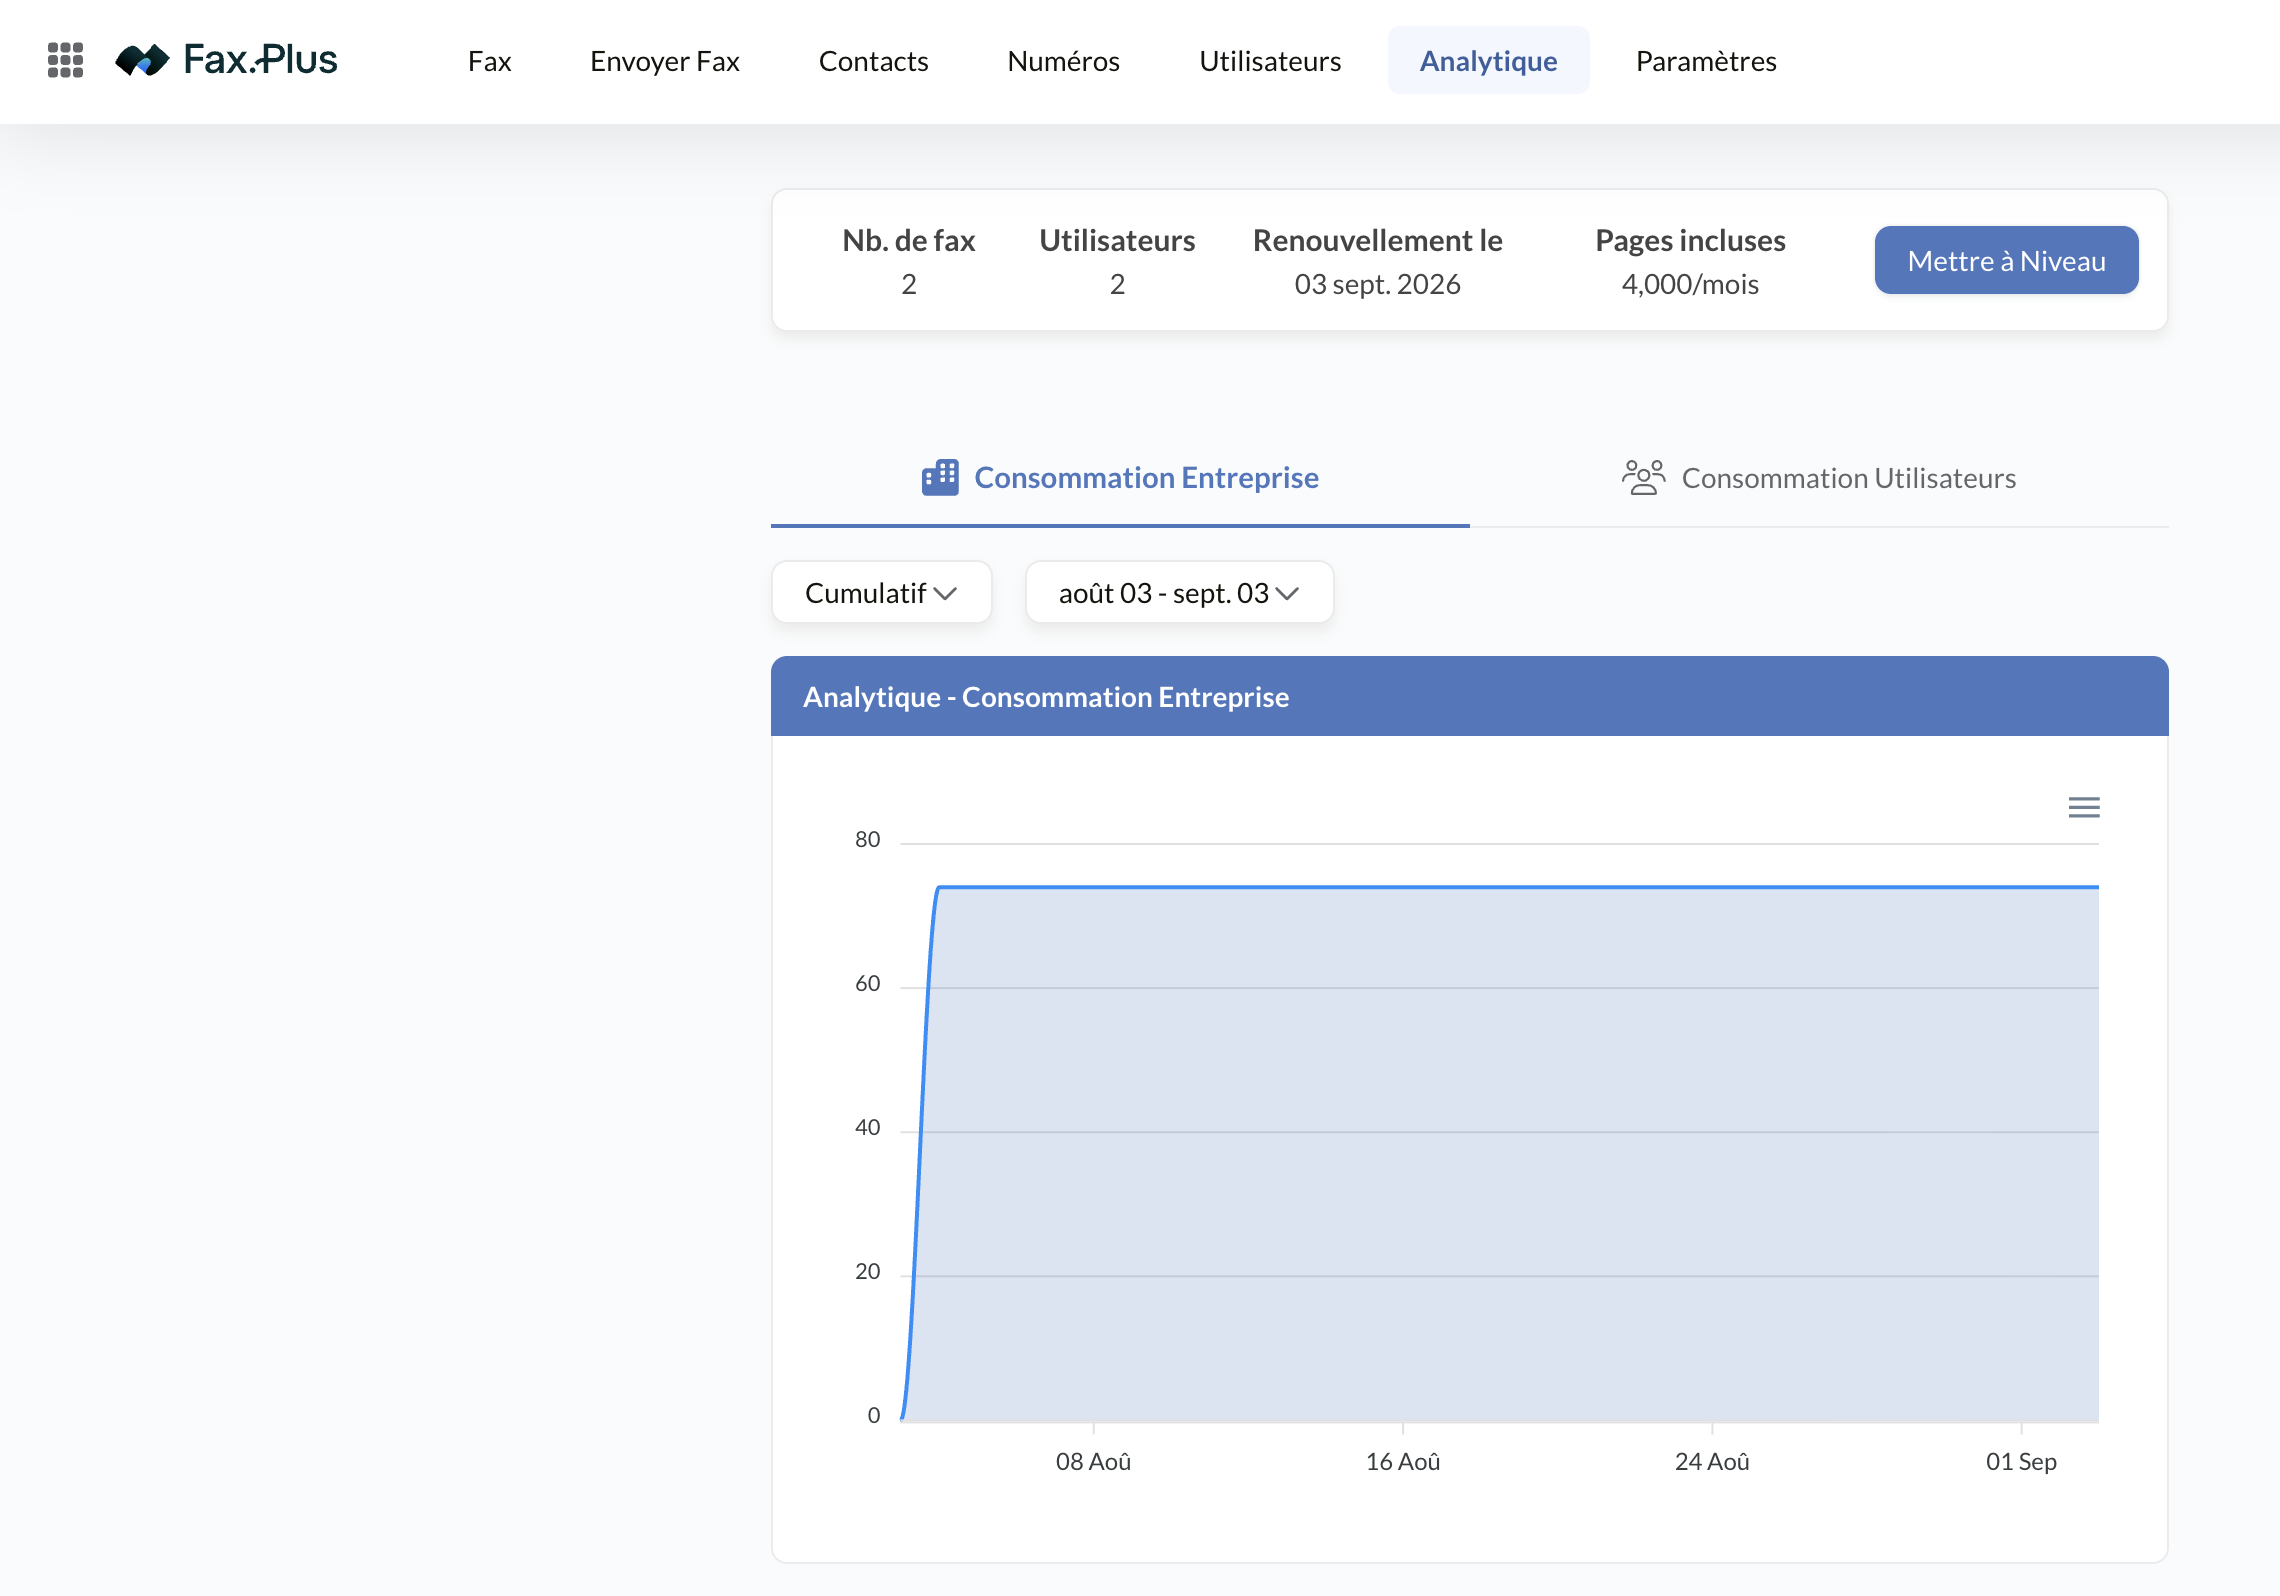Open Paramètres in the top nav

click(1706, 61)
